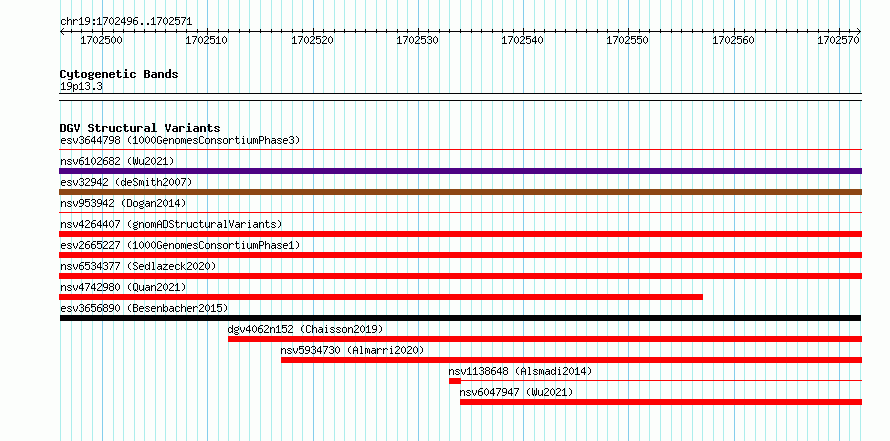Click the red nsv6534377 variant bar
The image size is (890, 441).
point(460,276)
